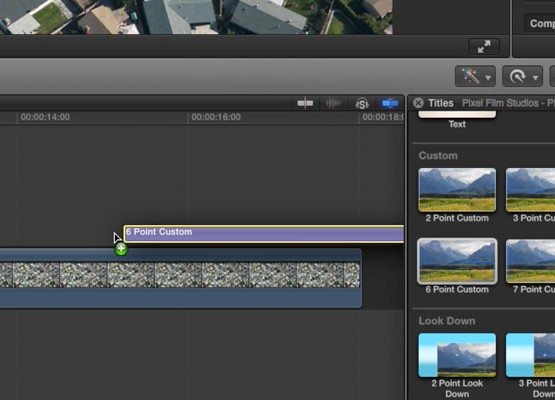
Task: Click the Titles browser heading
Action: coord(441,103)
